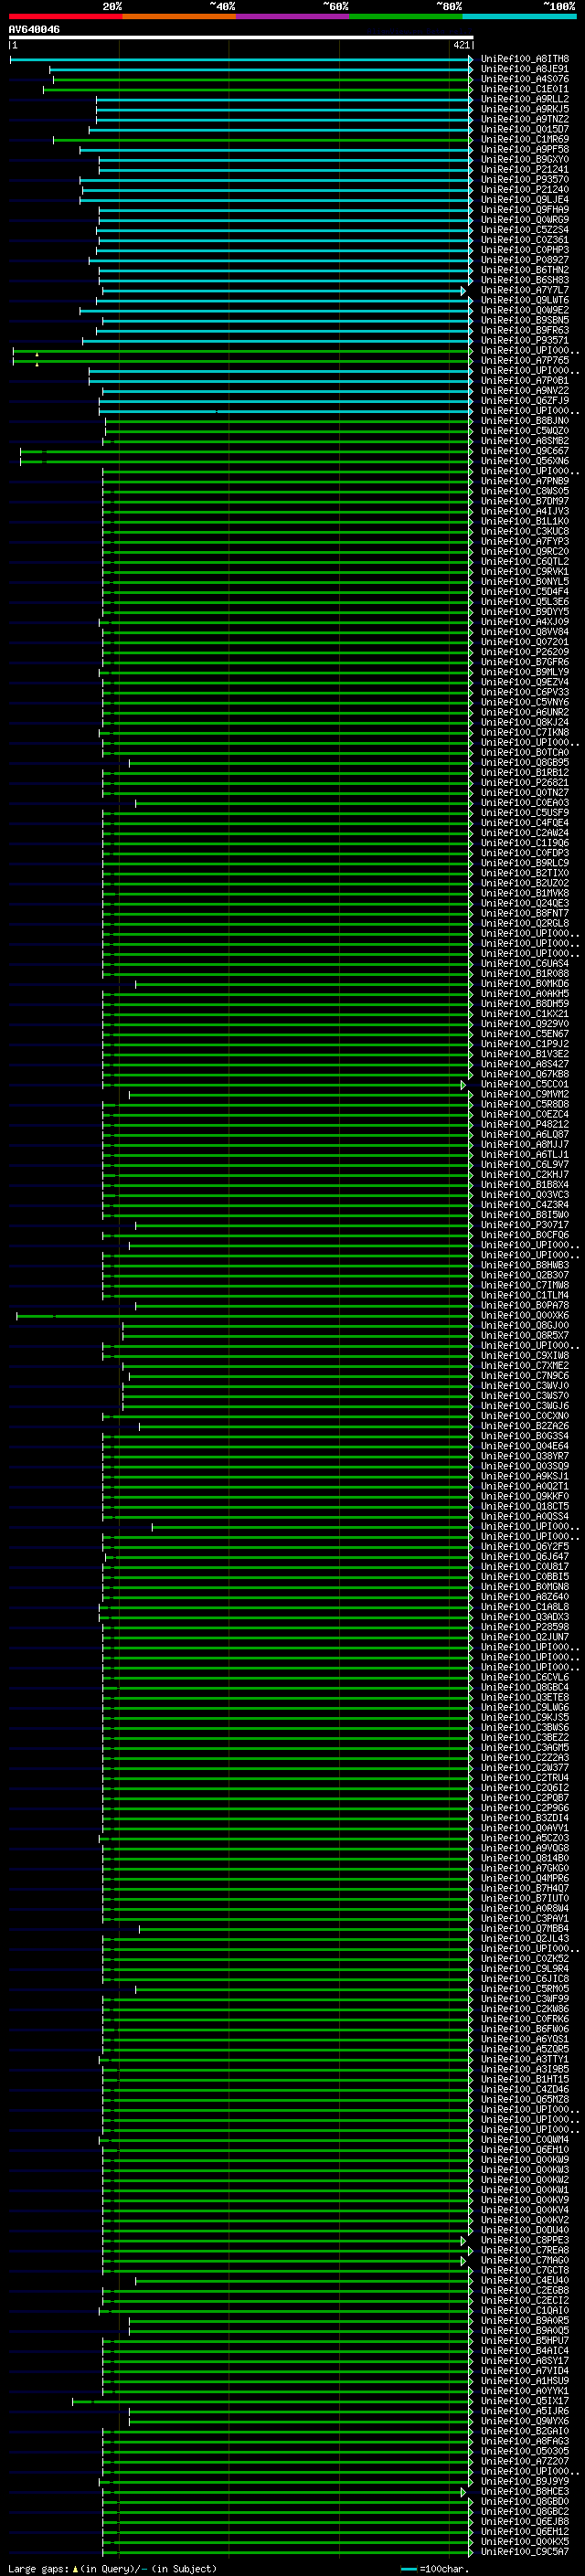Select hit UniRef100_C9RVK1
Screen dimensions: 585x2576
coord(525,571)
